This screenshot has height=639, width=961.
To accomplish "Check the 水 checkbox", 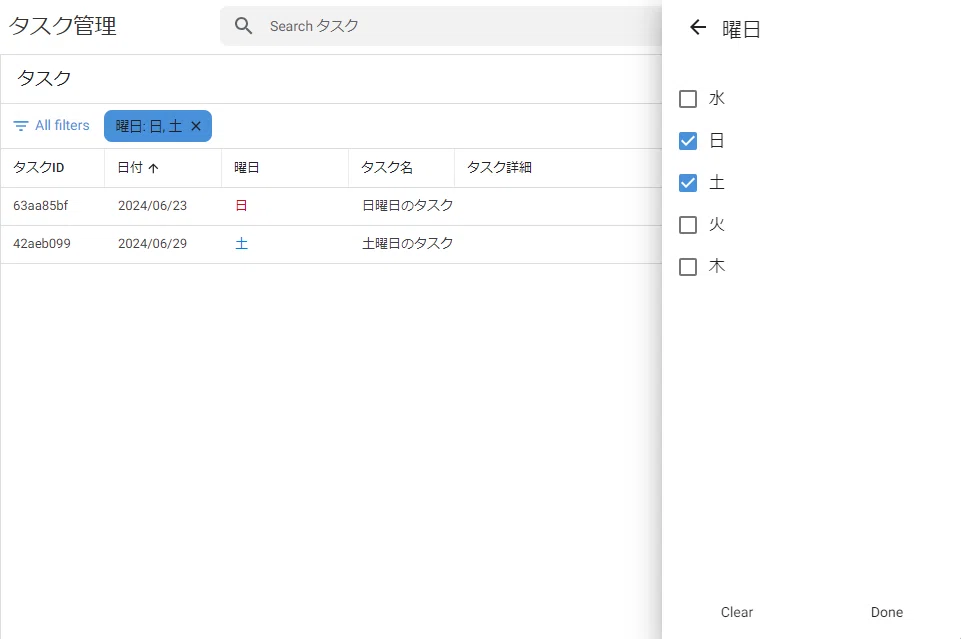I will 688,99.
